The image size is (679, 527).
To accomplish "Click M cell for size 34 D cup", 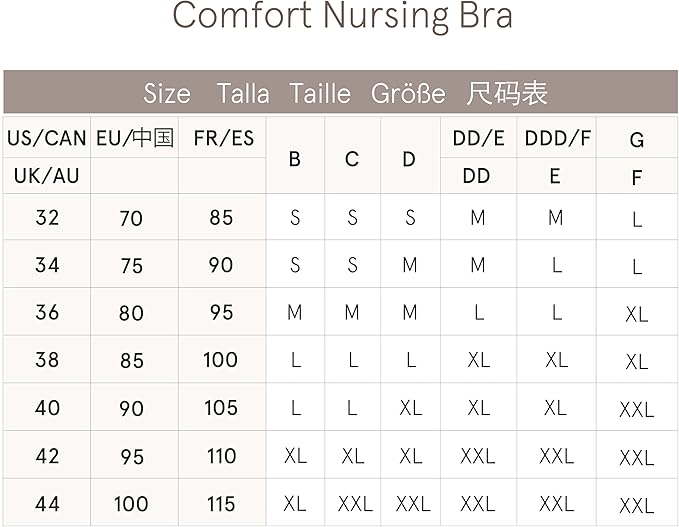I will [x=410, y=265].
